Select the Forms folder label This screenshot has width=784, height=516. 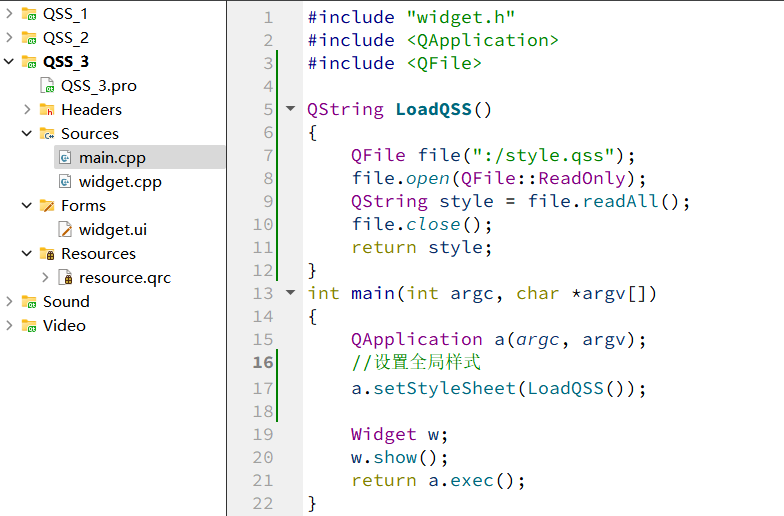[84, 206]
